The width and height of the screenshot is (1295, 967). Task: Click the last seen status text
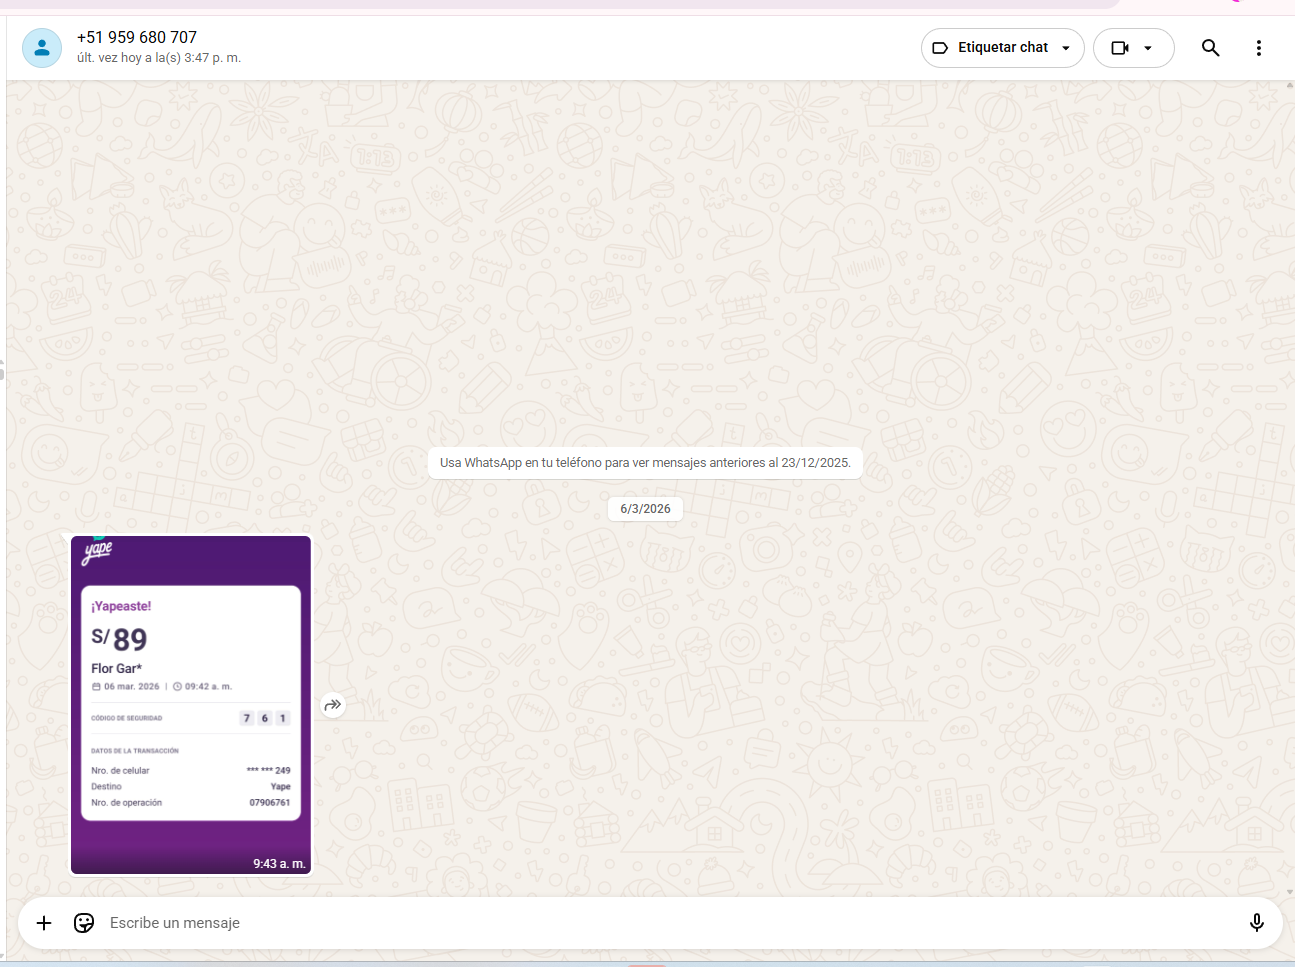point(159,58)
